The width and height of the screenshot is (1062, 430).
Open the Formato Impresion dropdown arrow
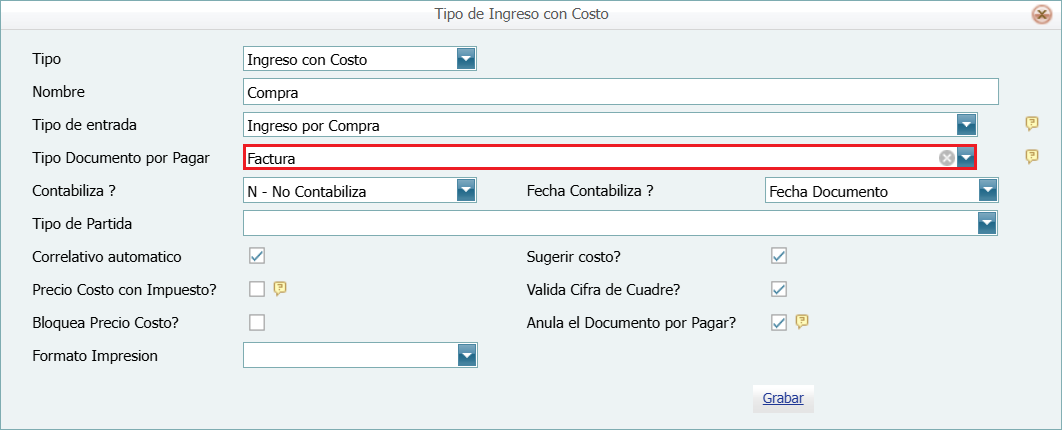point(466,355)
